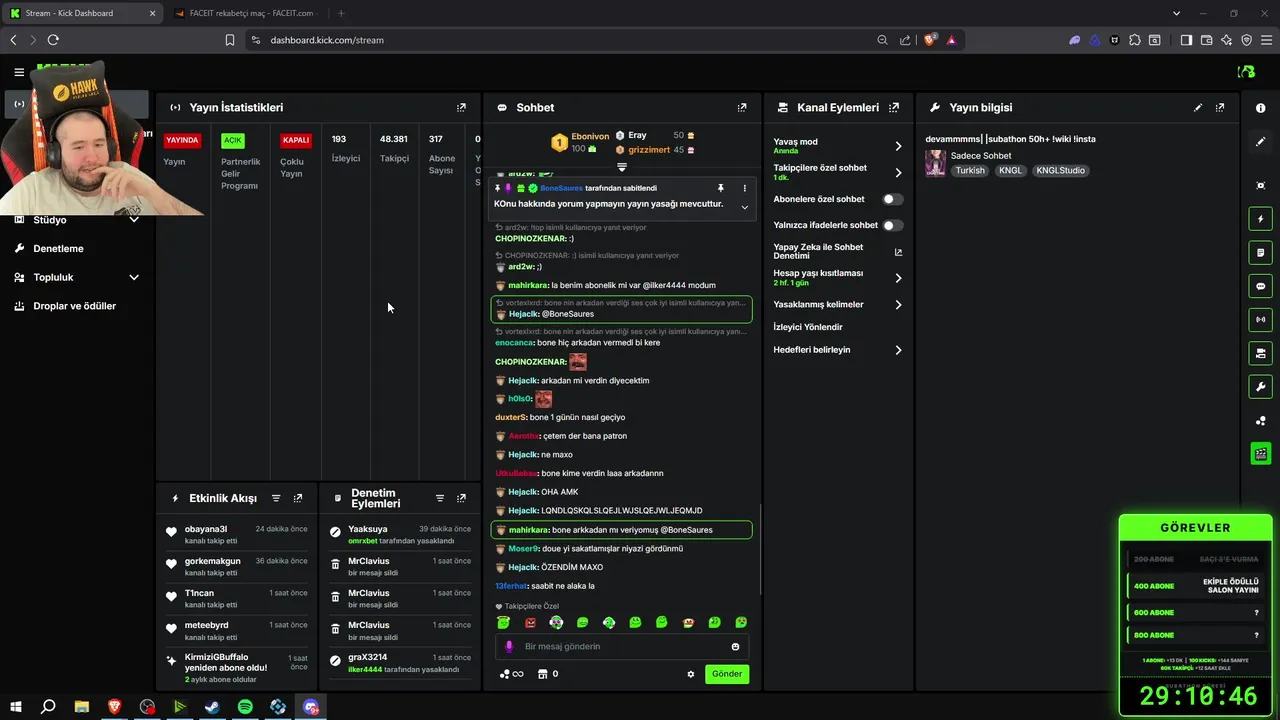1280x720 pixels.
Task: Select the obayana3l follow event
Action: tap(237, 534)
